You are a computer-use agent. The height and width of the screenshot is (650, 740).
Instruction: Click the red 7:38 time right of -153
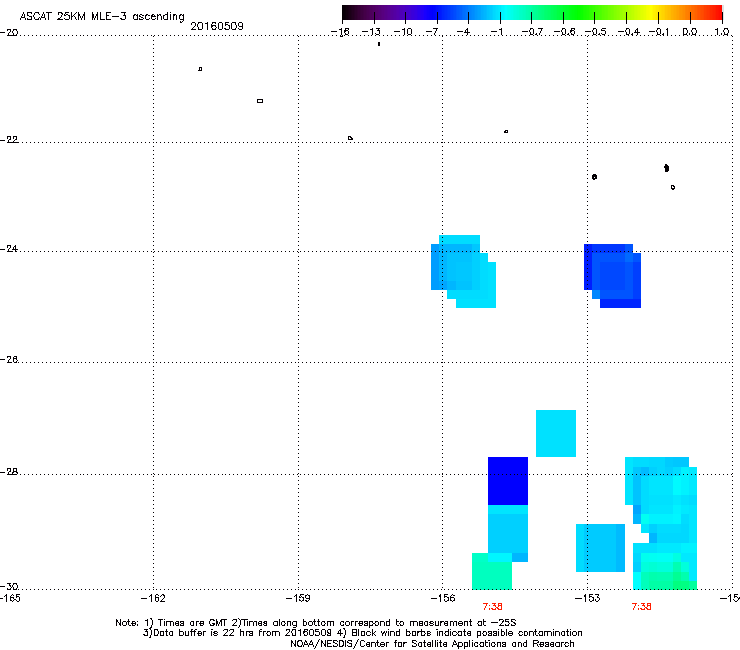[x=641, y=607]
